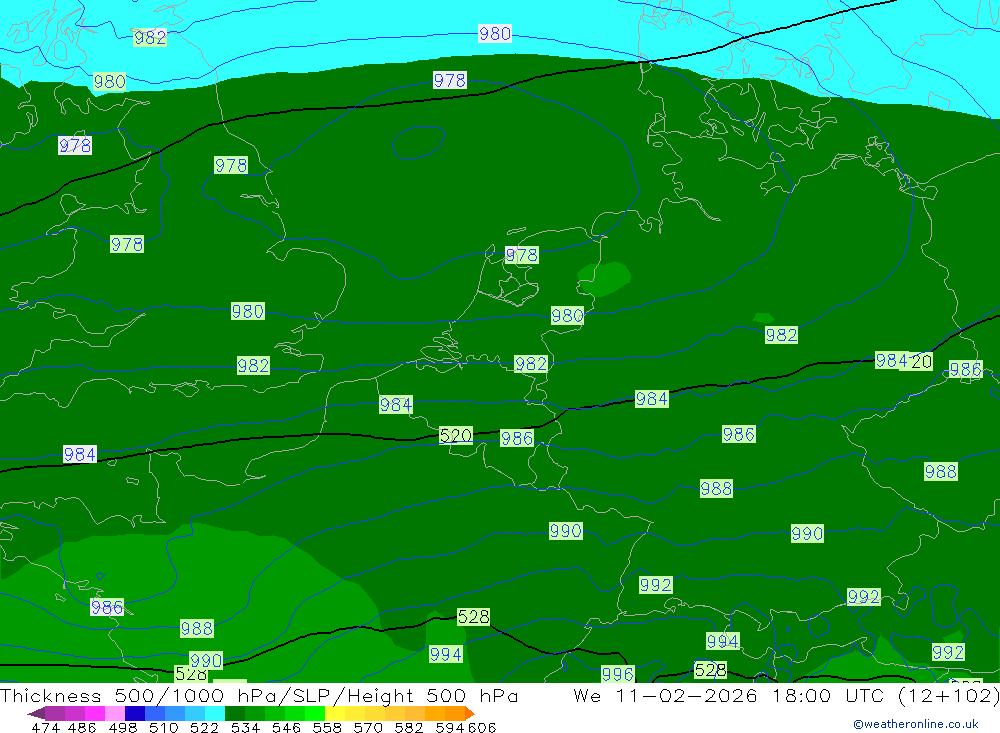This screenshot has width=1000, height=733.
Task: Select the dark purple legend swatch above 474
Action: pos(55,713)
